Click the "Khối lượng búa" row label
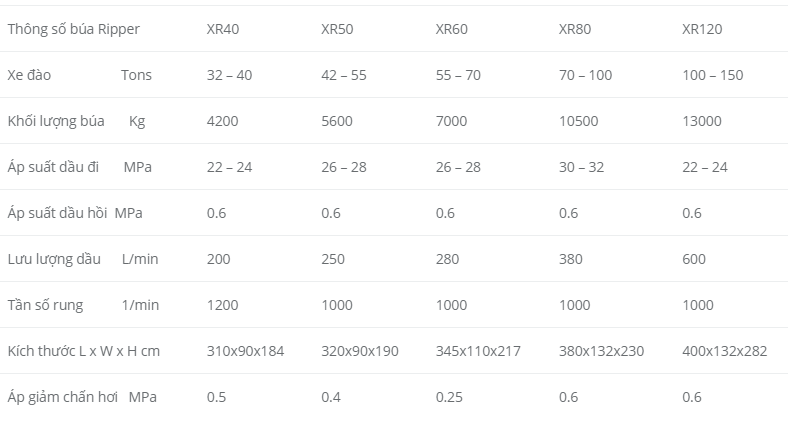 [56, 121]
